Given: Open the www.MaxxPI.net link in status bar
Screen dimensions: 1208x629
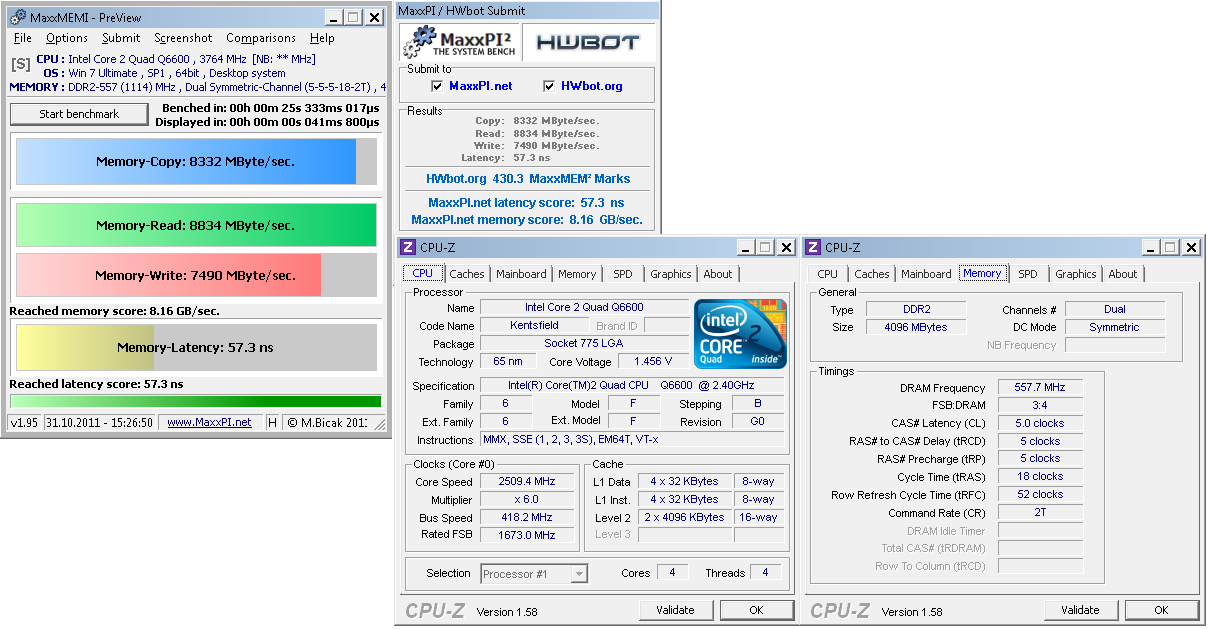Looking at the screenshot, I should [209, 422].
